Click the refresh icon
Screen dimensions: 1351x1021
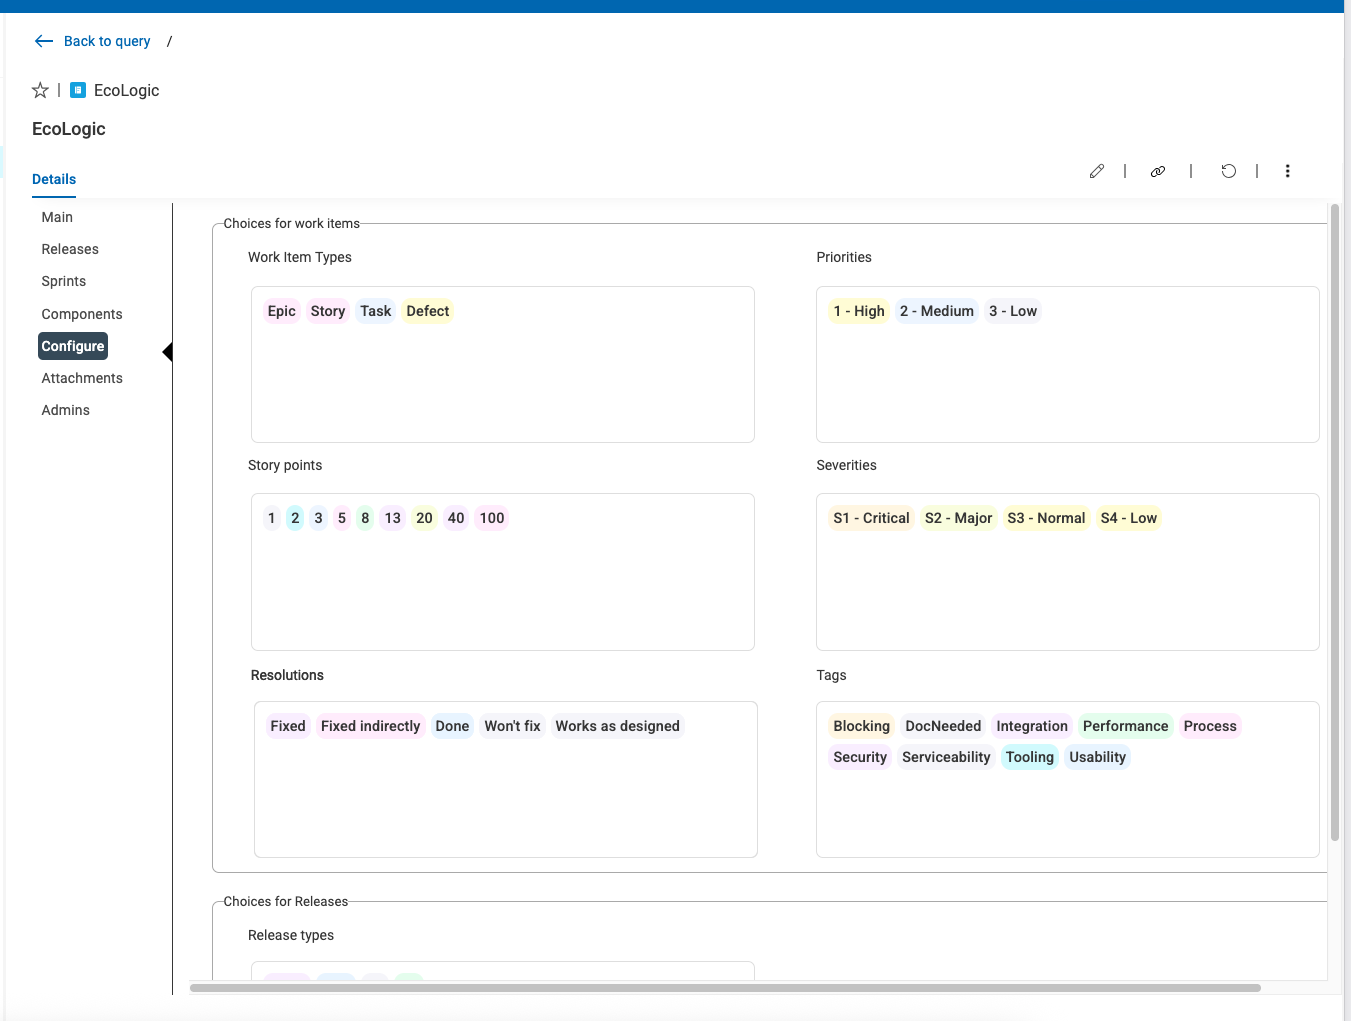click(x=1229, y=171)
